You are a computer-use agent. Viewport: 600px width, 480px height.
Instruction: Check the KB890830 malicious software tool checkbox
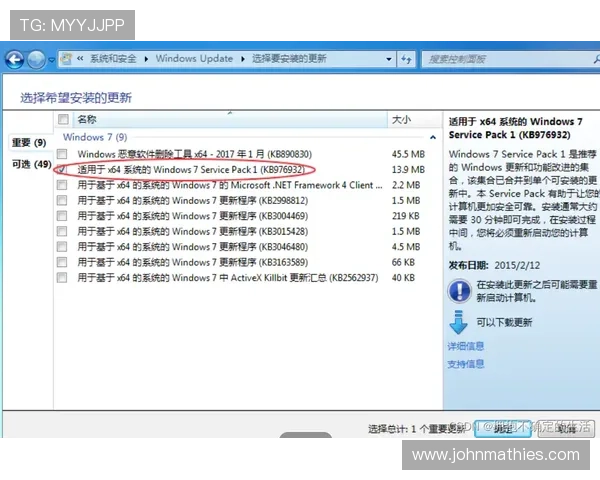[62, 154]
